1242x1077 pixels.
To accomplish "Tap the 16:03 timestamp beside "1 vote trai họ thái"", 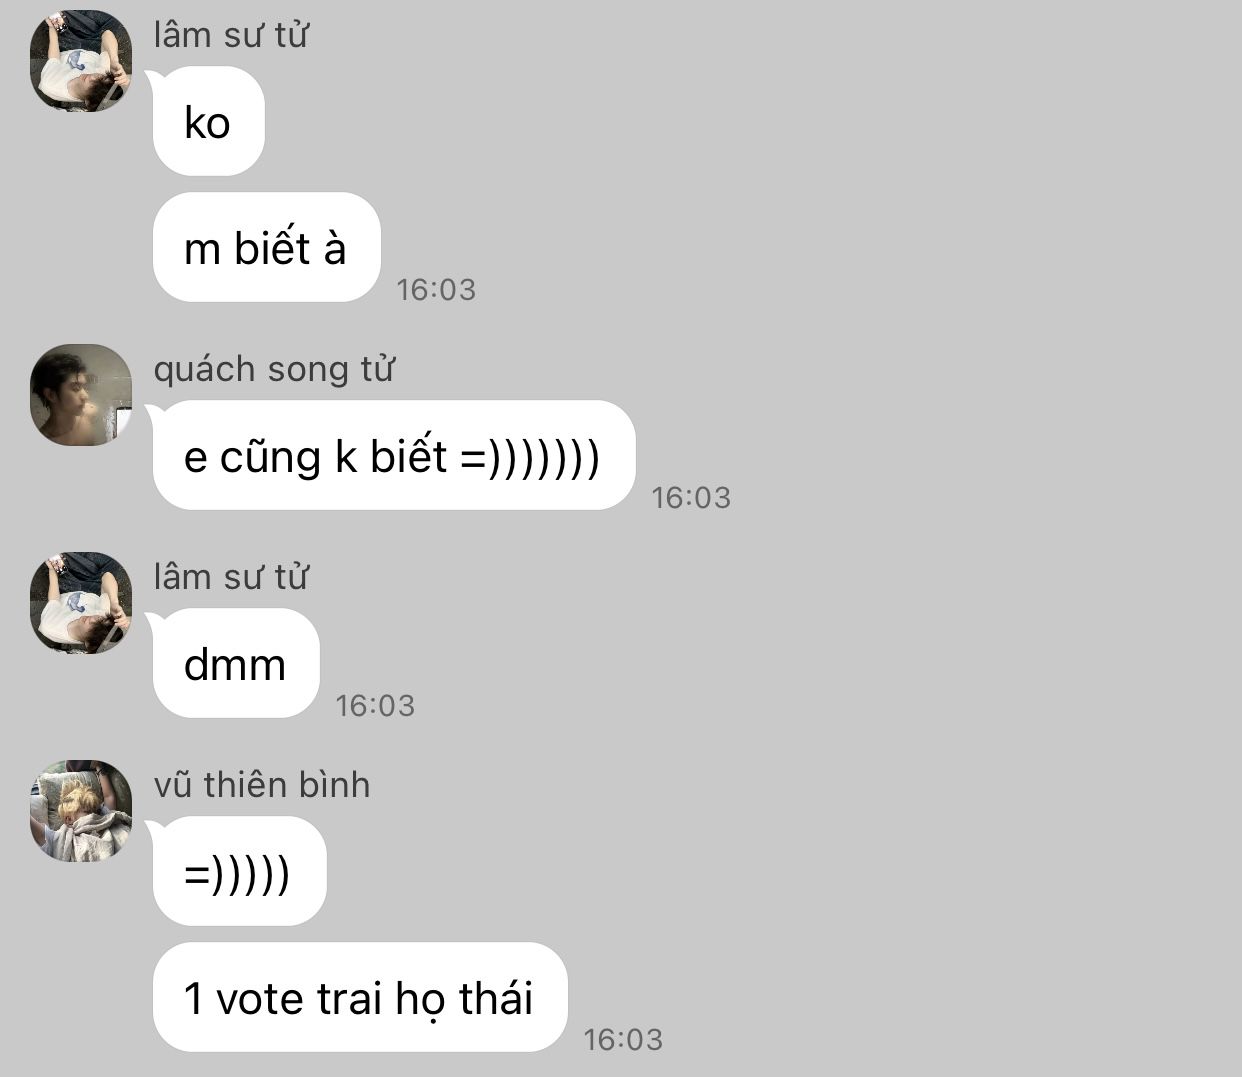I will pos(623,1039).
